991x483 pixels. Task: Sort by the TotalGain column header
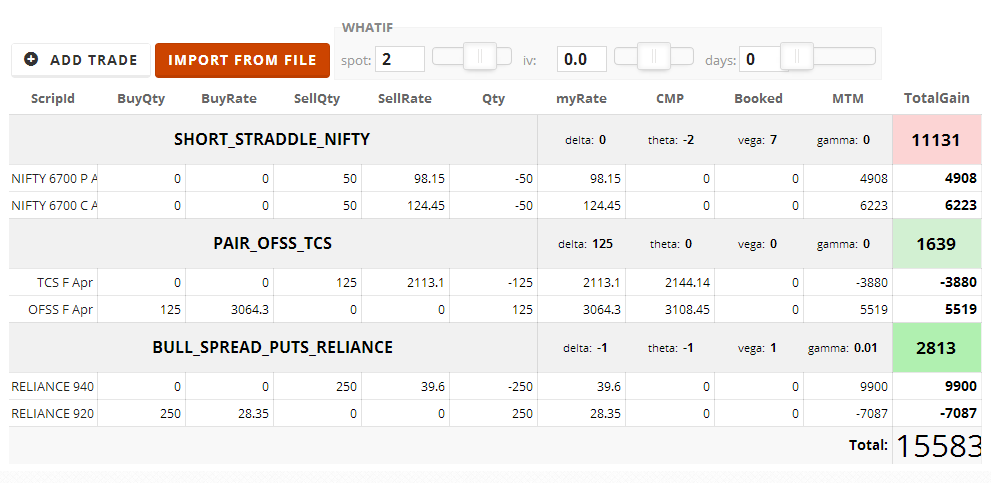pos(937,98)
